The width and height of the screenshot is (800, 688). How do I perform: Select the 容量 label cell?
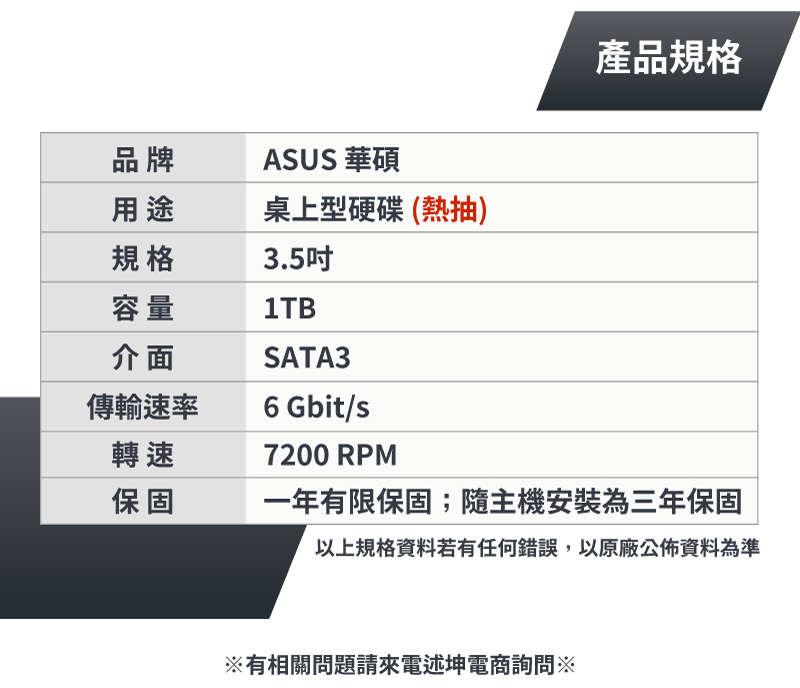[x=143, y=307]
